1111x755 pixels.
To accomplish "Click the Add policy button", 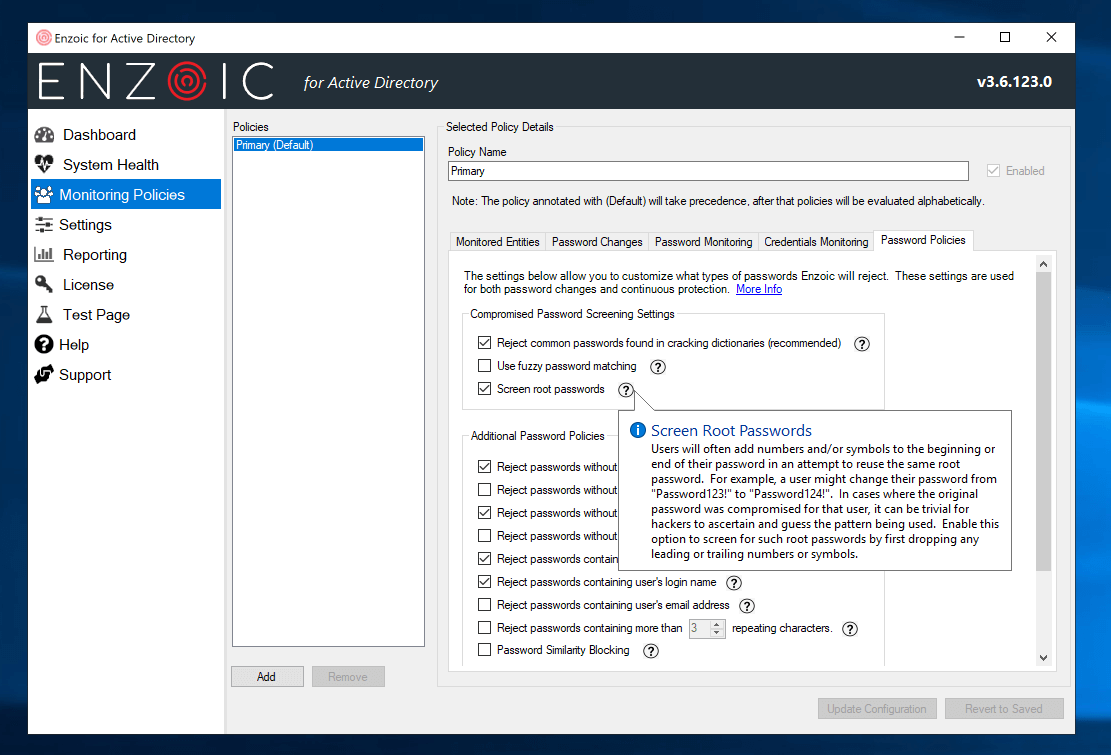I will pyautogui.click(x=266, y=677).
